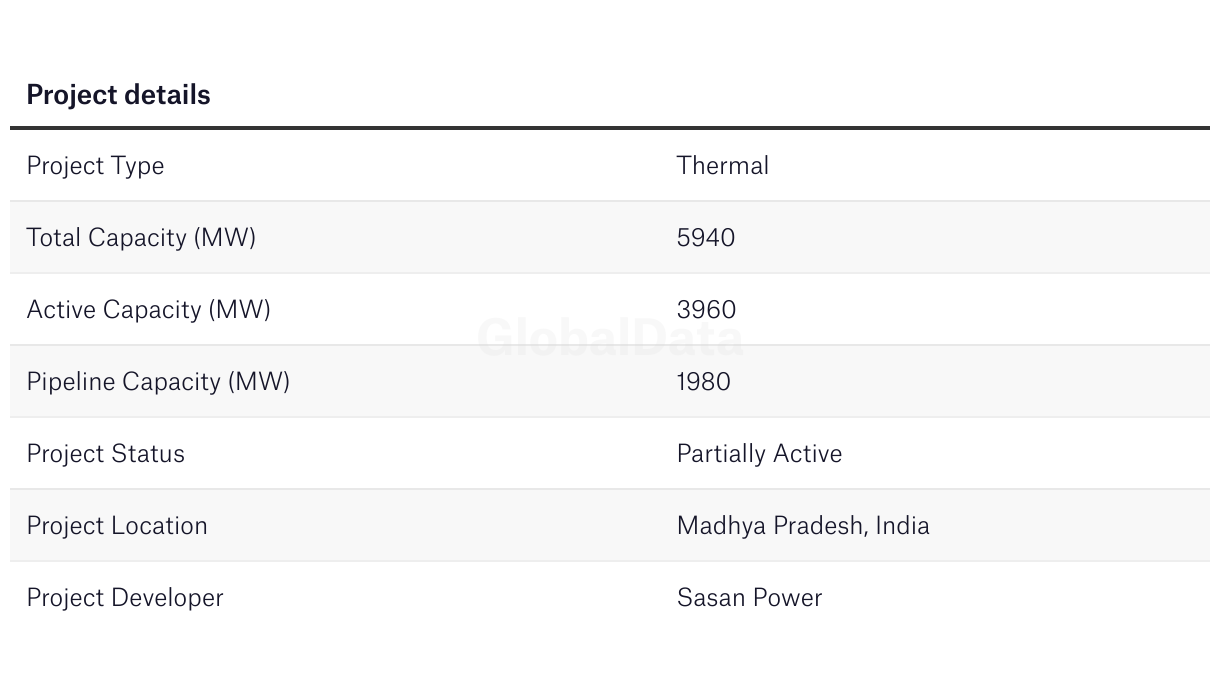Select the Project Developer label
The height and width of the screenshot is (674, 1220).
tap(125, 598)
